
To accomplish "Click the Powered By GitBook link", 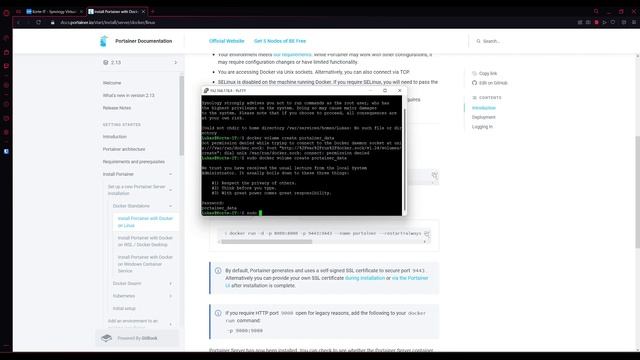I will coord(137,338).
